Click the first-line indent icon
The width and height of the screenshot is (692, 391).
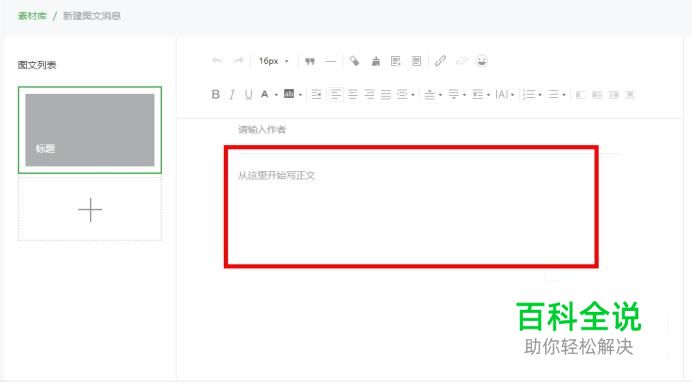[316, 94]
